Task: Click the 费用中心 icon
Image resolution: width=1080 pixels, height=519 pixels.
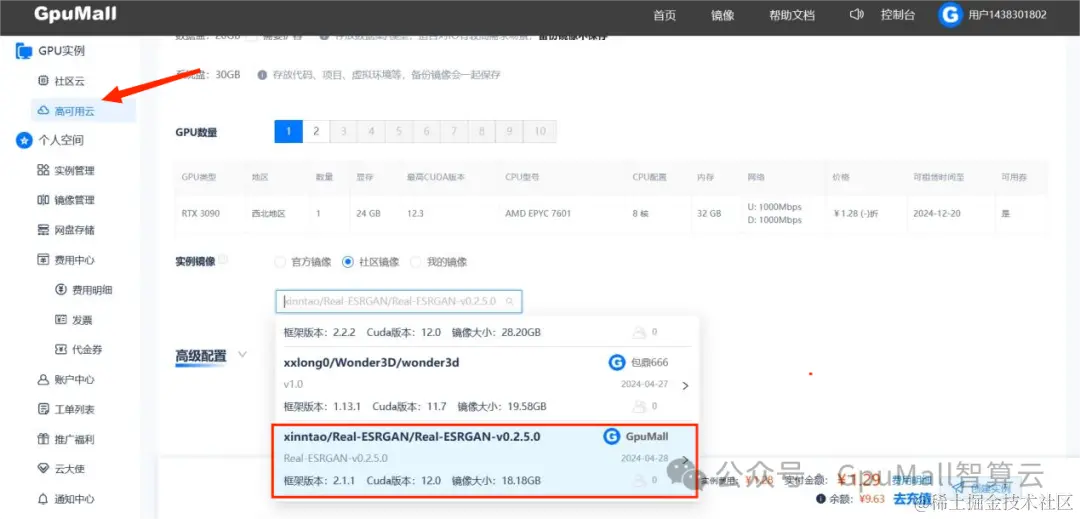Action: [x=43, y=260]
